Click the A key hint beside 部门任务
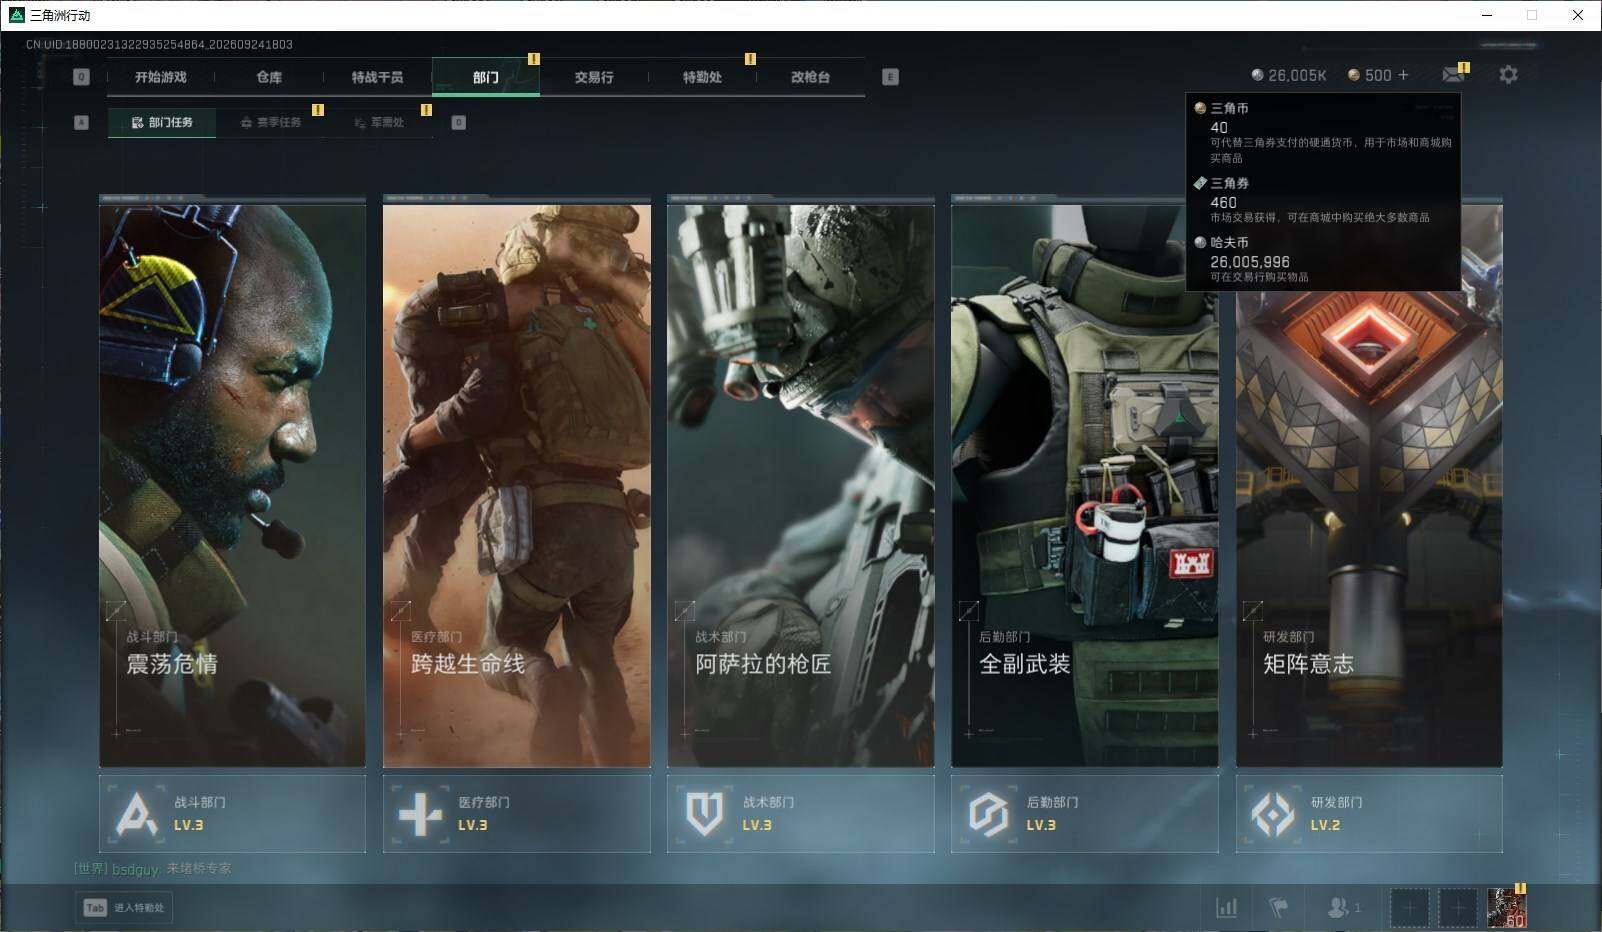This screenshot has width=1602, height=932. pos(82,122)
